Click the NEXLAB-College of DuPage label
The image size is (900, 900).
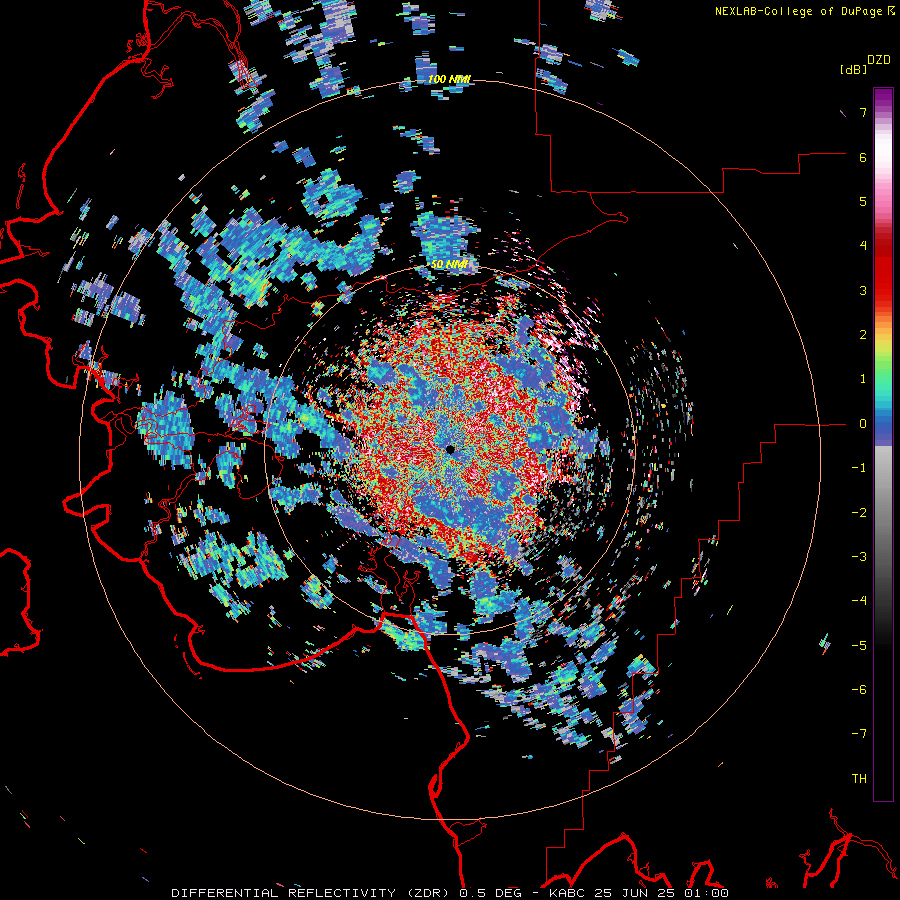798,11
